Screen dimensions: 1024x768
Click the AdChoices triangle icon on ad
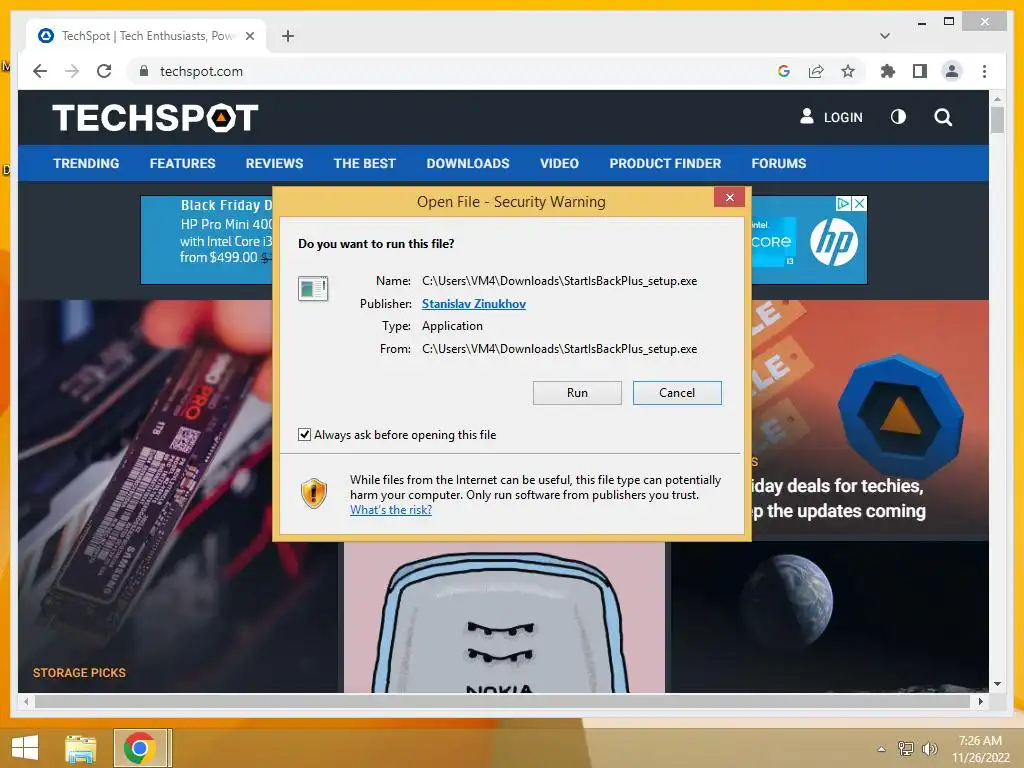click(844, 204)
